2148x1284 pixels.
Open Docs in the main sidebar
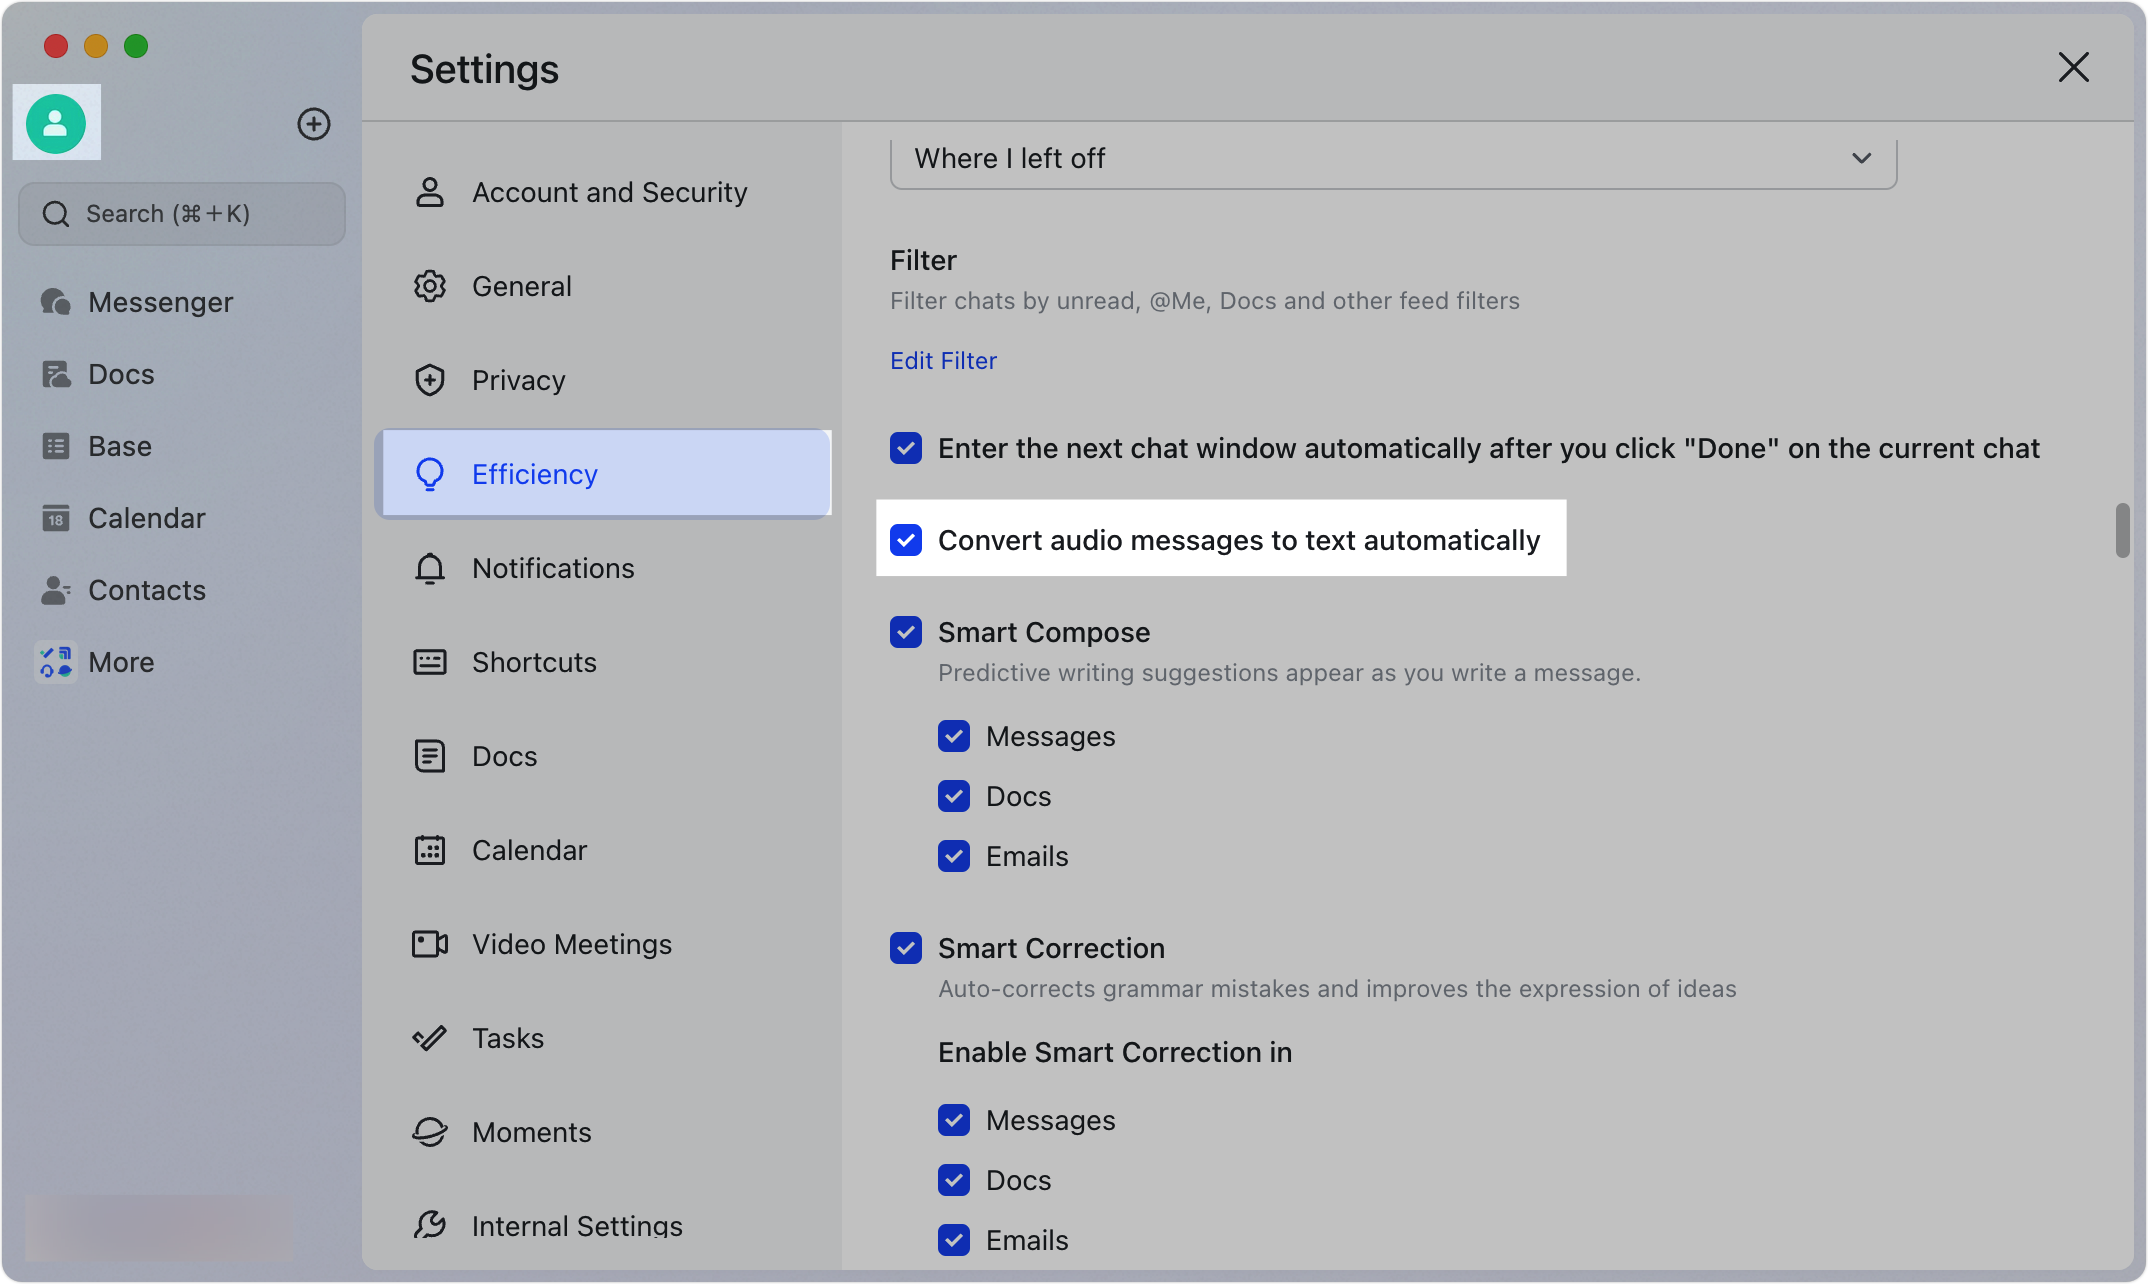coord(97,374)
